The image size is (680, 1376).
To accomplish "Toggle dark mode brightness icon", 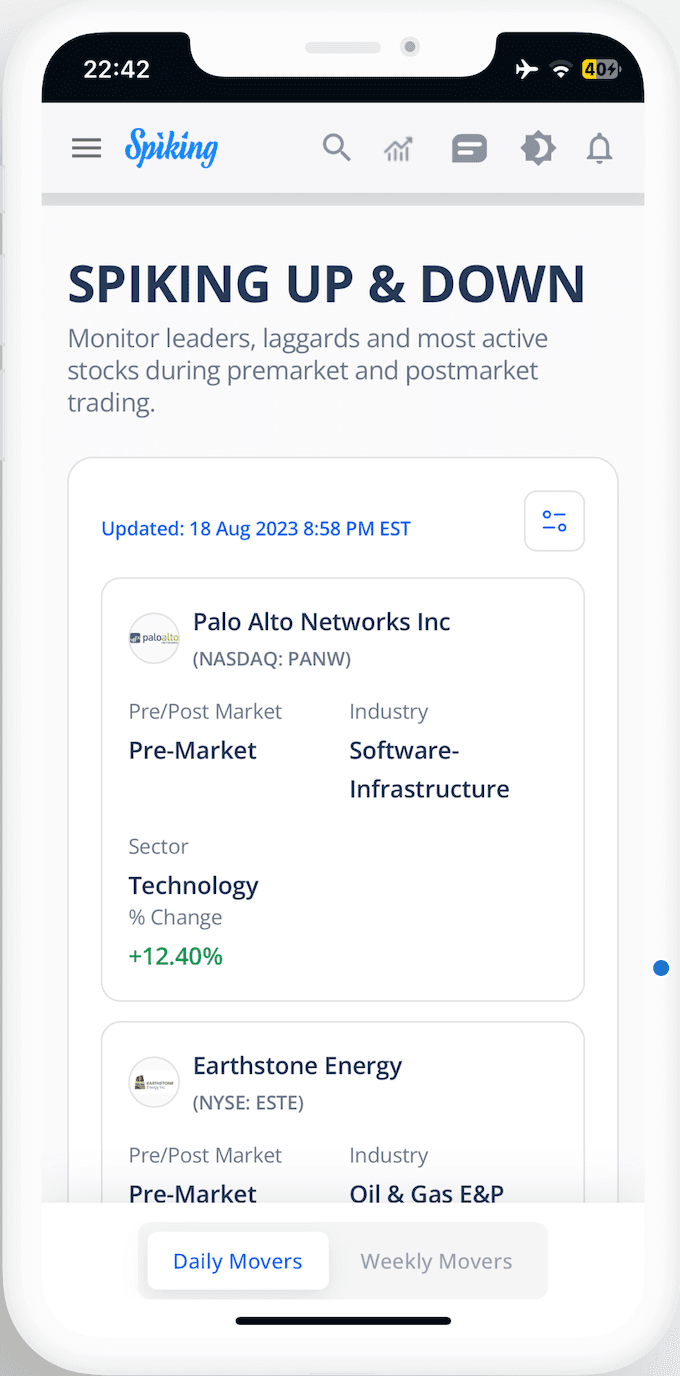I will [538, 149].
